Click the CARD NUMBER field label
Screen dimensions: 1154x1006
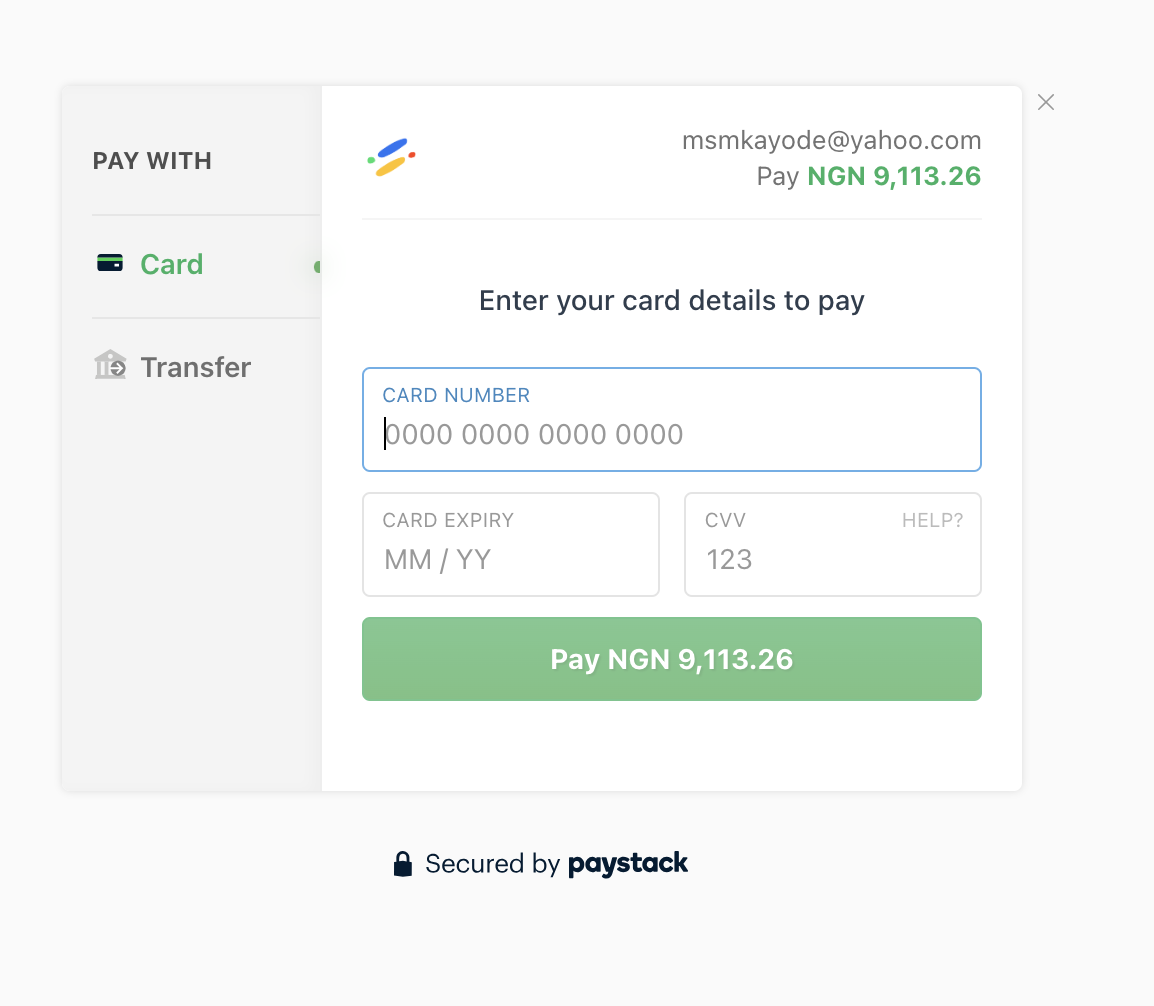point(456,395)
